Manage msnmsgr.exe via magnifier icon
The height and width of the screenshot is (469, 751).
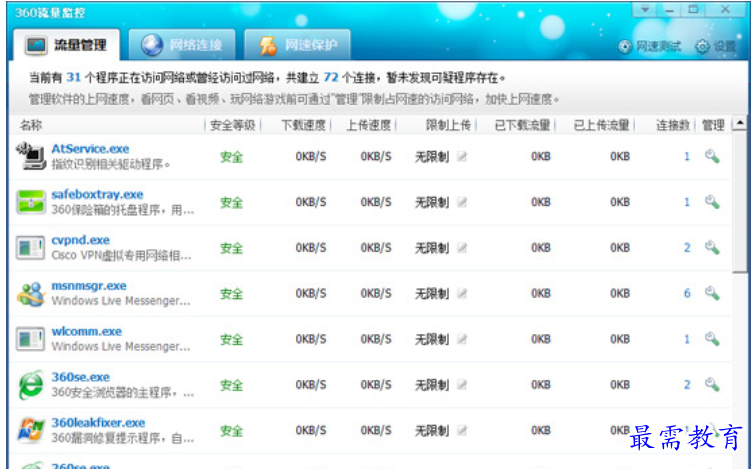pyautogui.click(x=712, y=293)
